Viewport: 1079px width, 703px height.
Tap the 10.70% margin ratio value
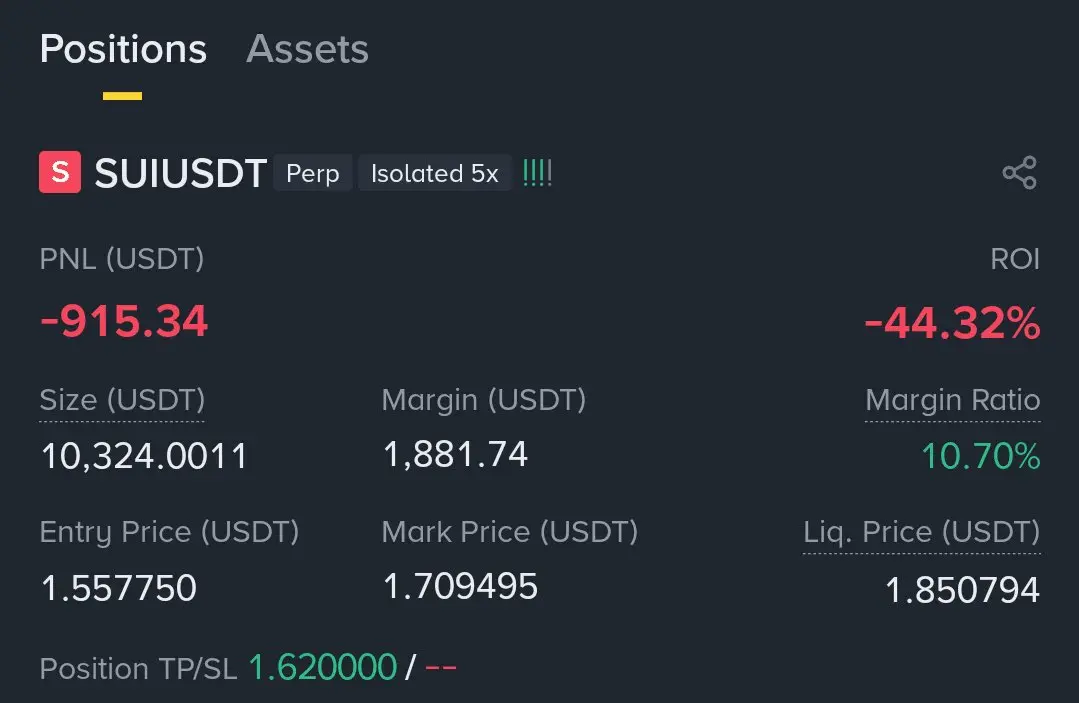pos(980,456)
